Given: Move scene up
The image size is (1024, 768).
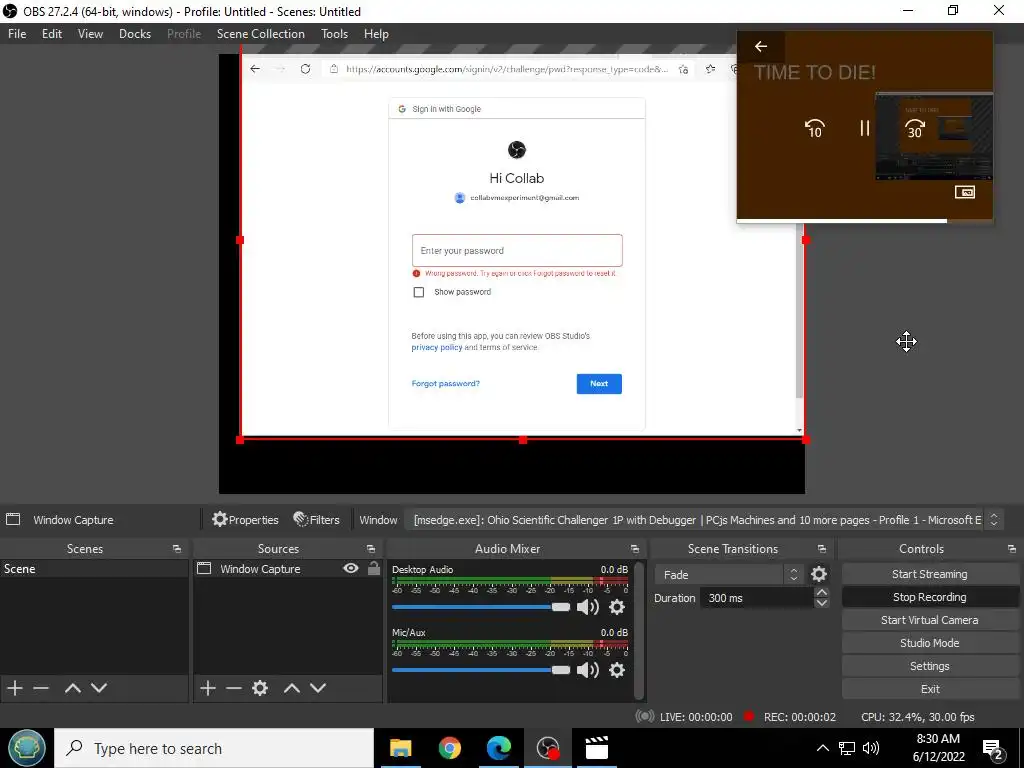Looking at the screenshot, I should pos(72,688).
